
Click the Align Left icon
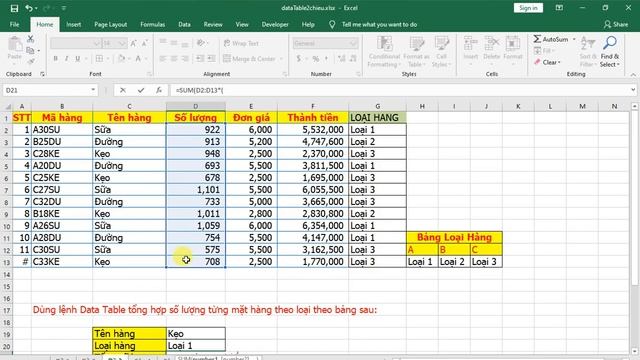click(162, 59)
